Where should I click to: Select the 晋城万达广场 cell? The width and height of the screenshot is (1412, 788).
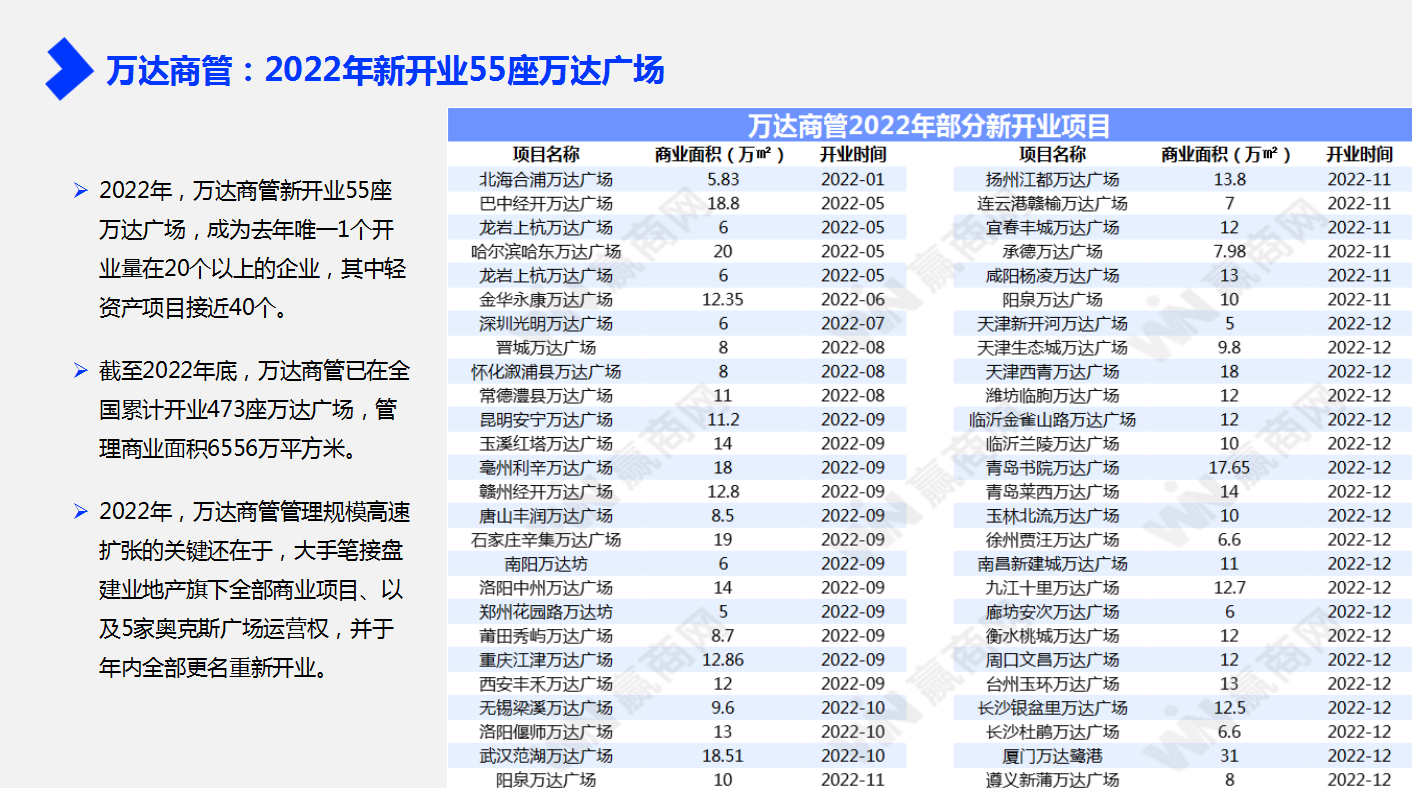(546, 348)
